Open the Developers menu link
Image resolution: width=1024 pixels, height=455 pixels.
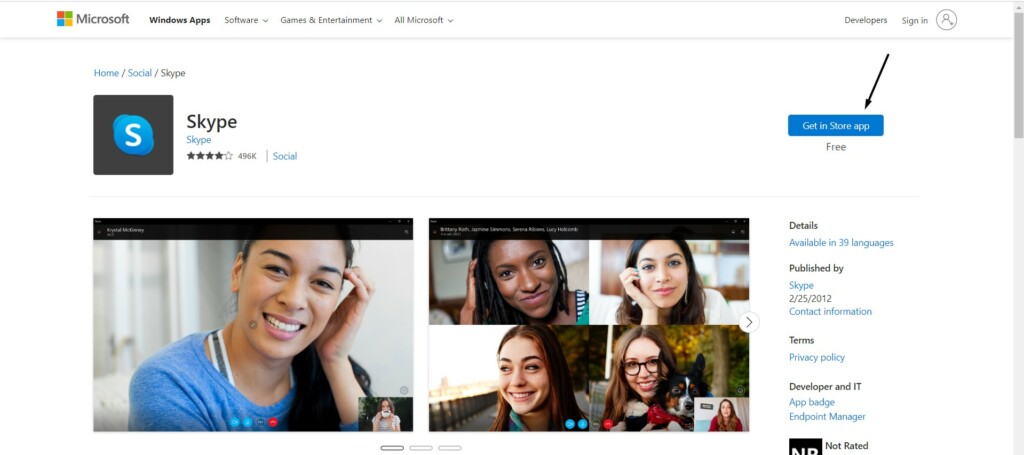pyautogui.click(x=865, y=20)
